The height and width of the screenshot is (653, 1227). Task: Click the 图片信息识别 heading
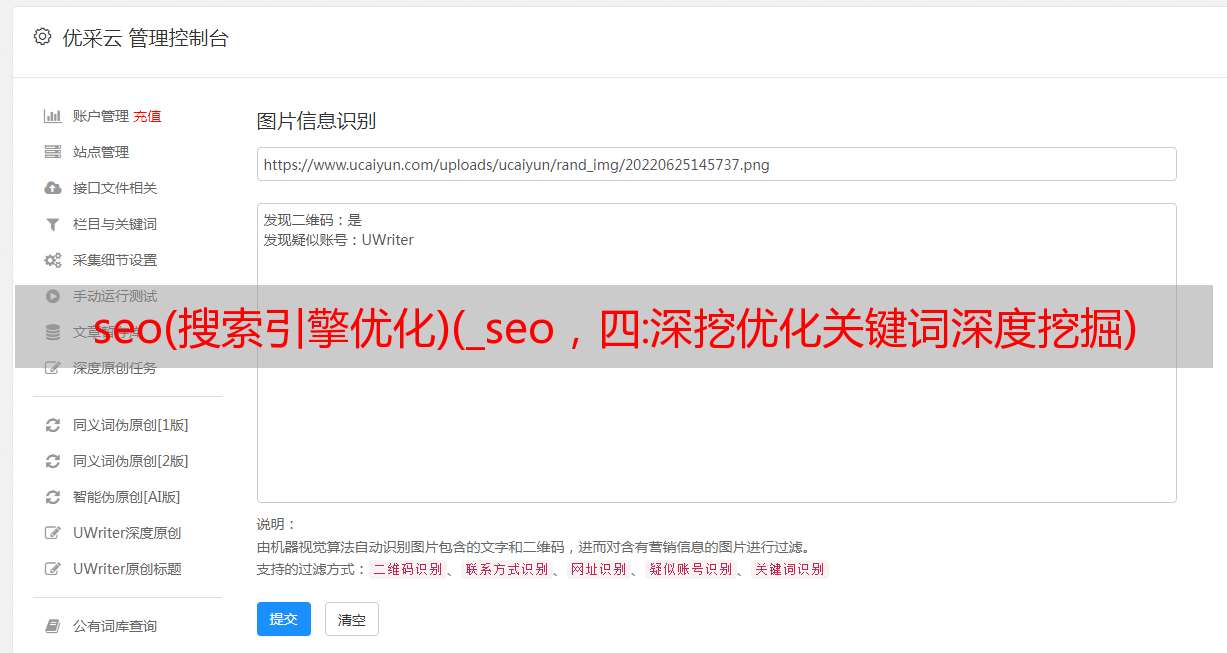(316, 121)
